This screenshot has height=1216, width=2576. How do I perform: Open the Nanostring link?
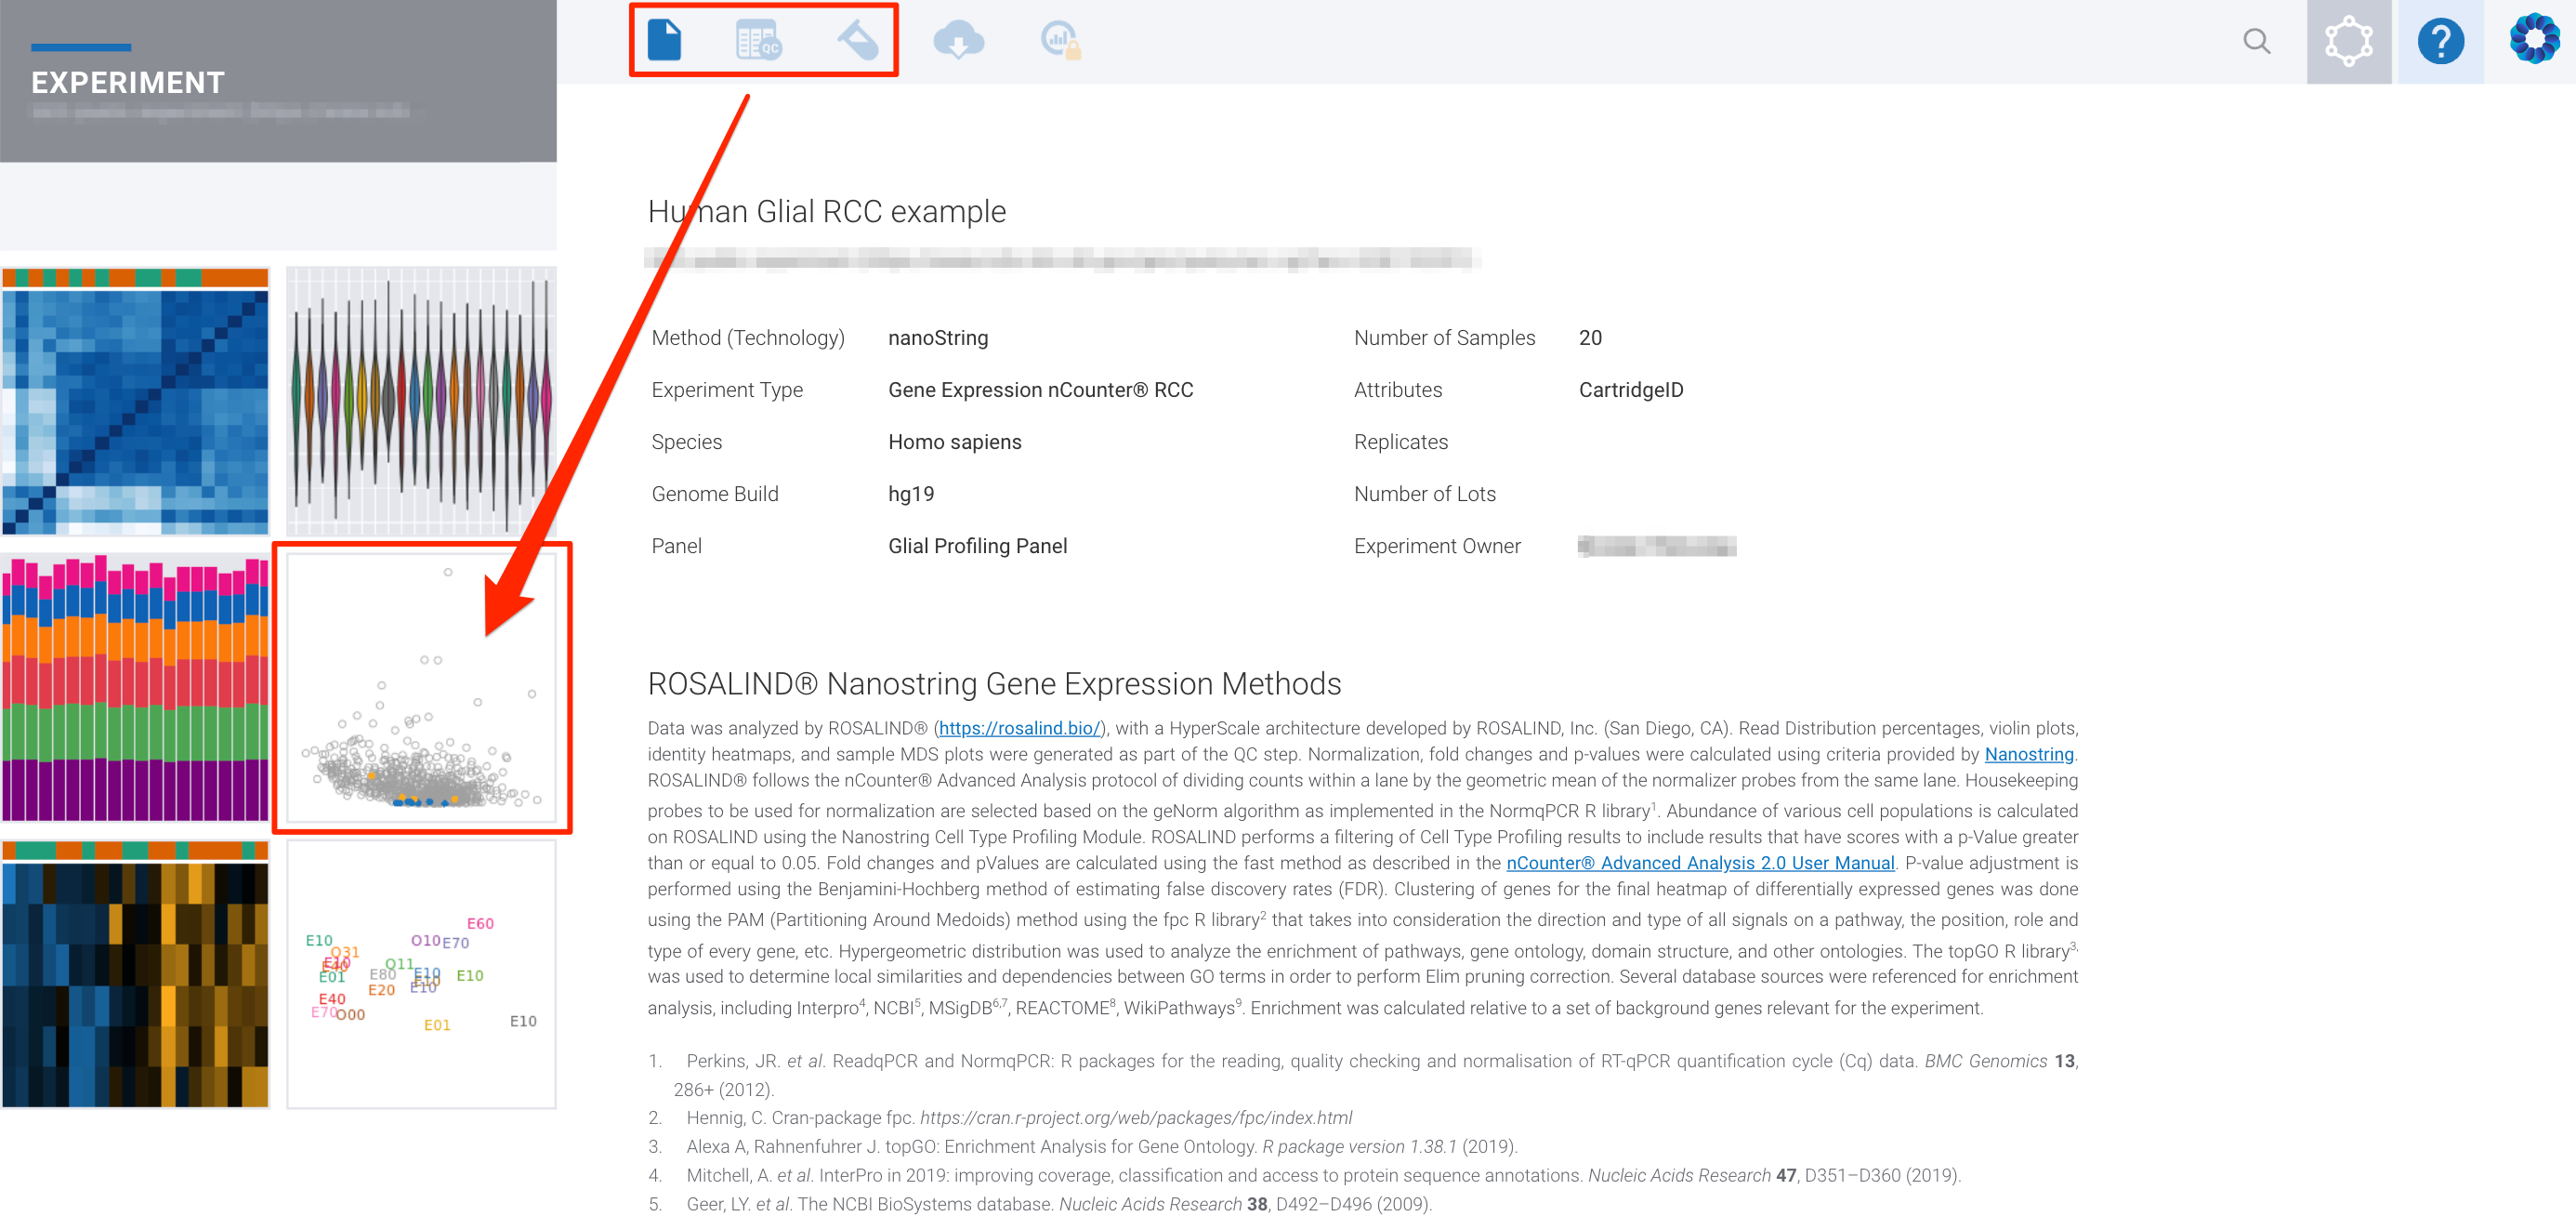click(2029, 754)
